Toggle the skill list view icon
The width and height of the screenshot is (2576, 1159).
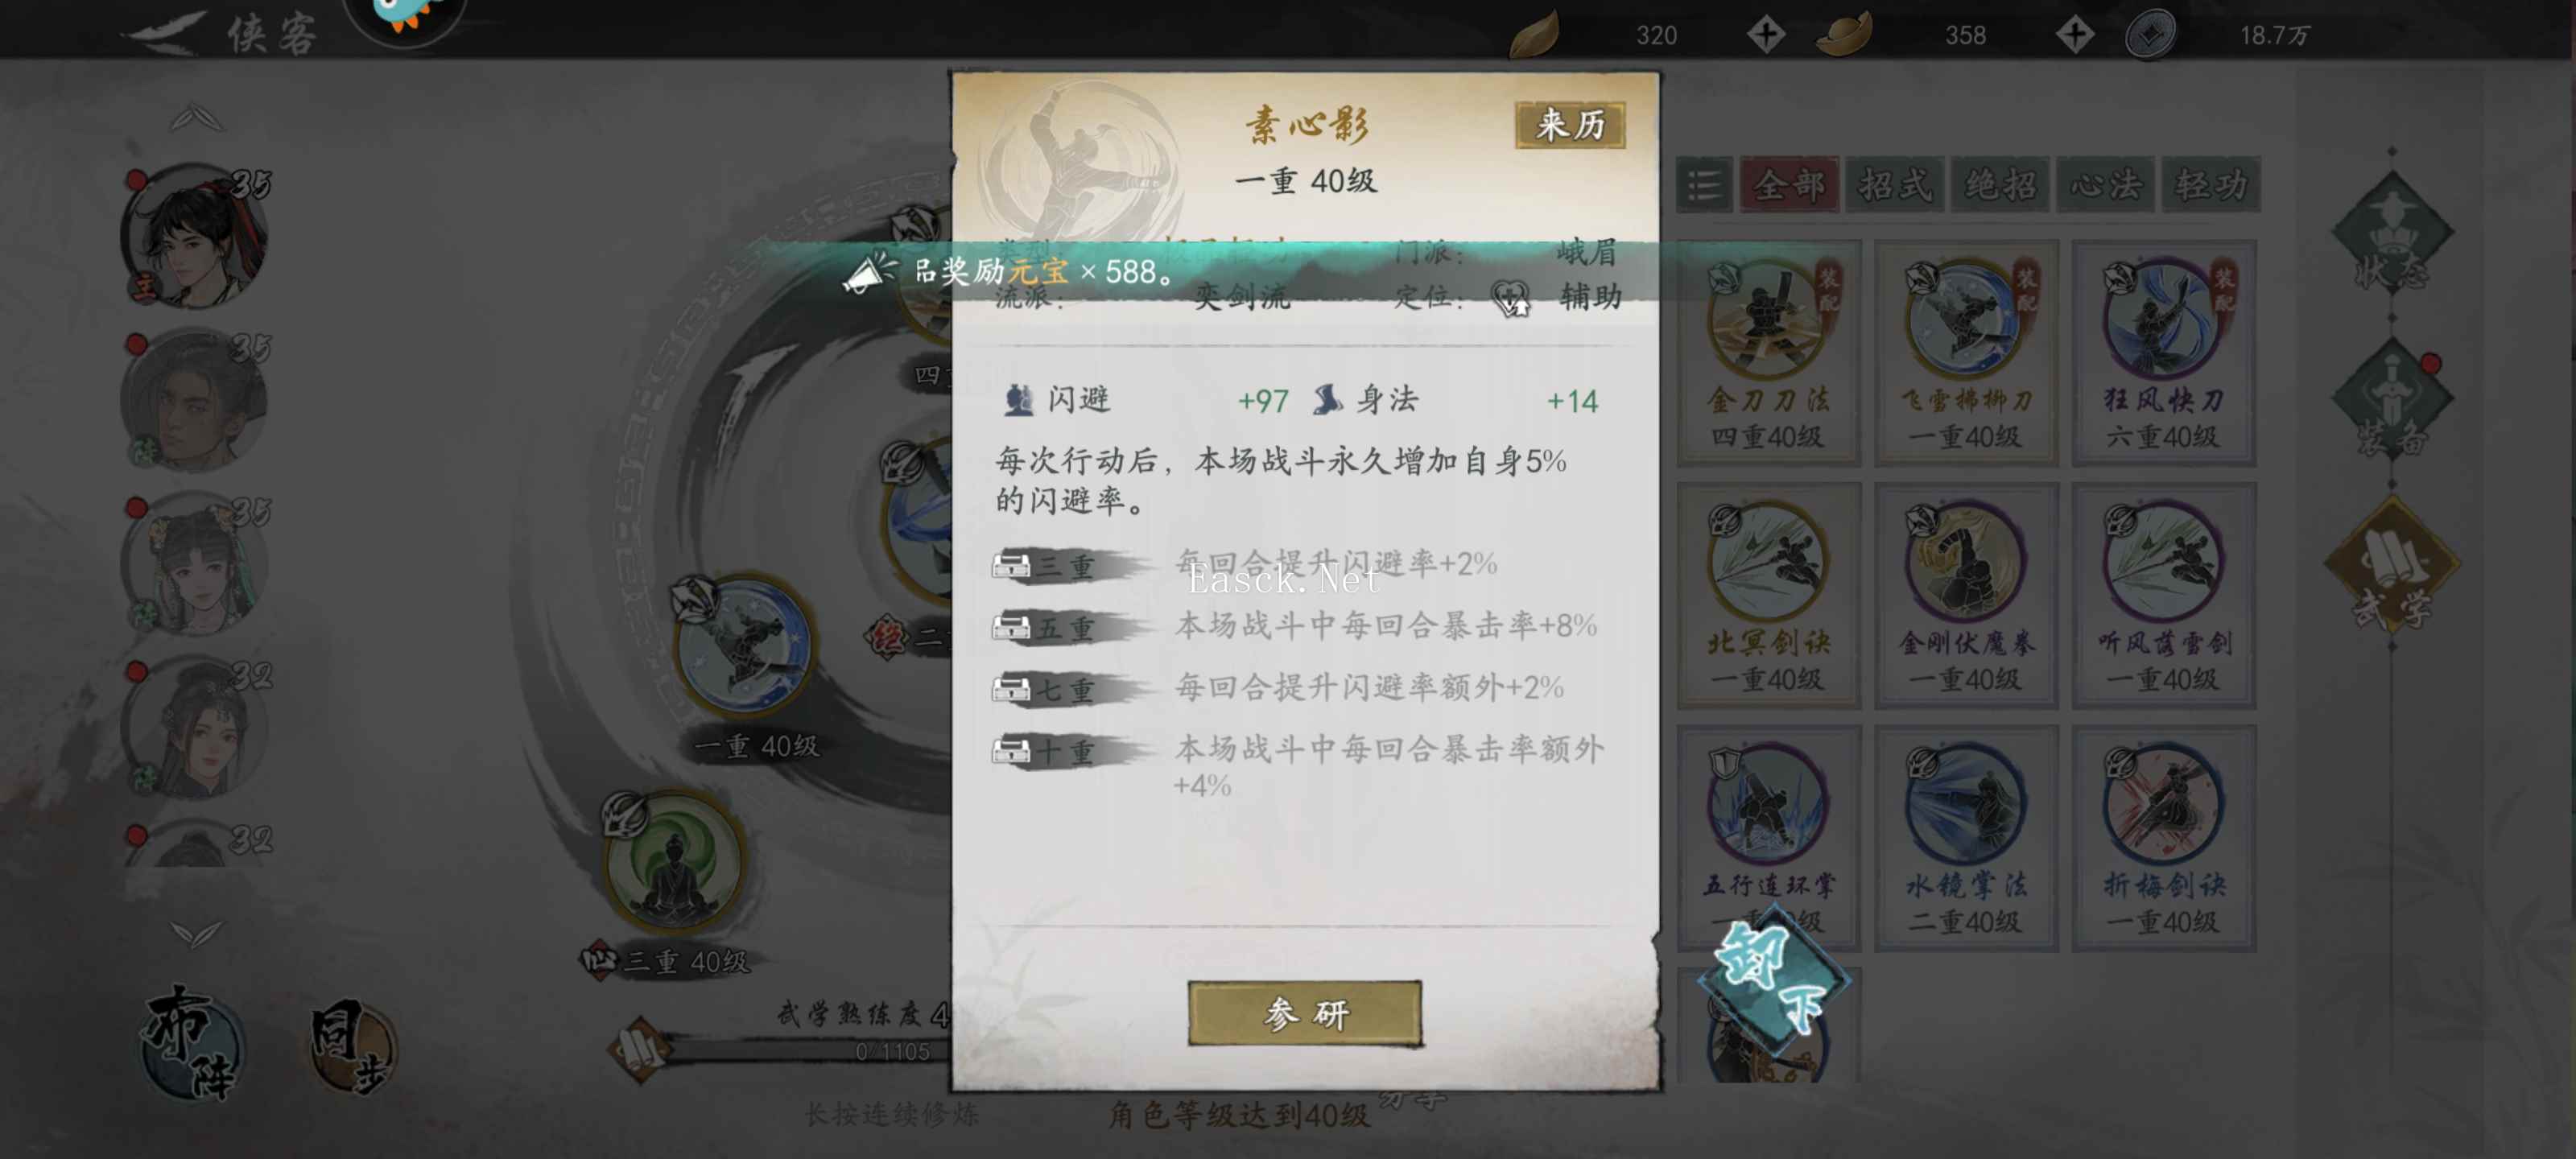point(1704,184)
